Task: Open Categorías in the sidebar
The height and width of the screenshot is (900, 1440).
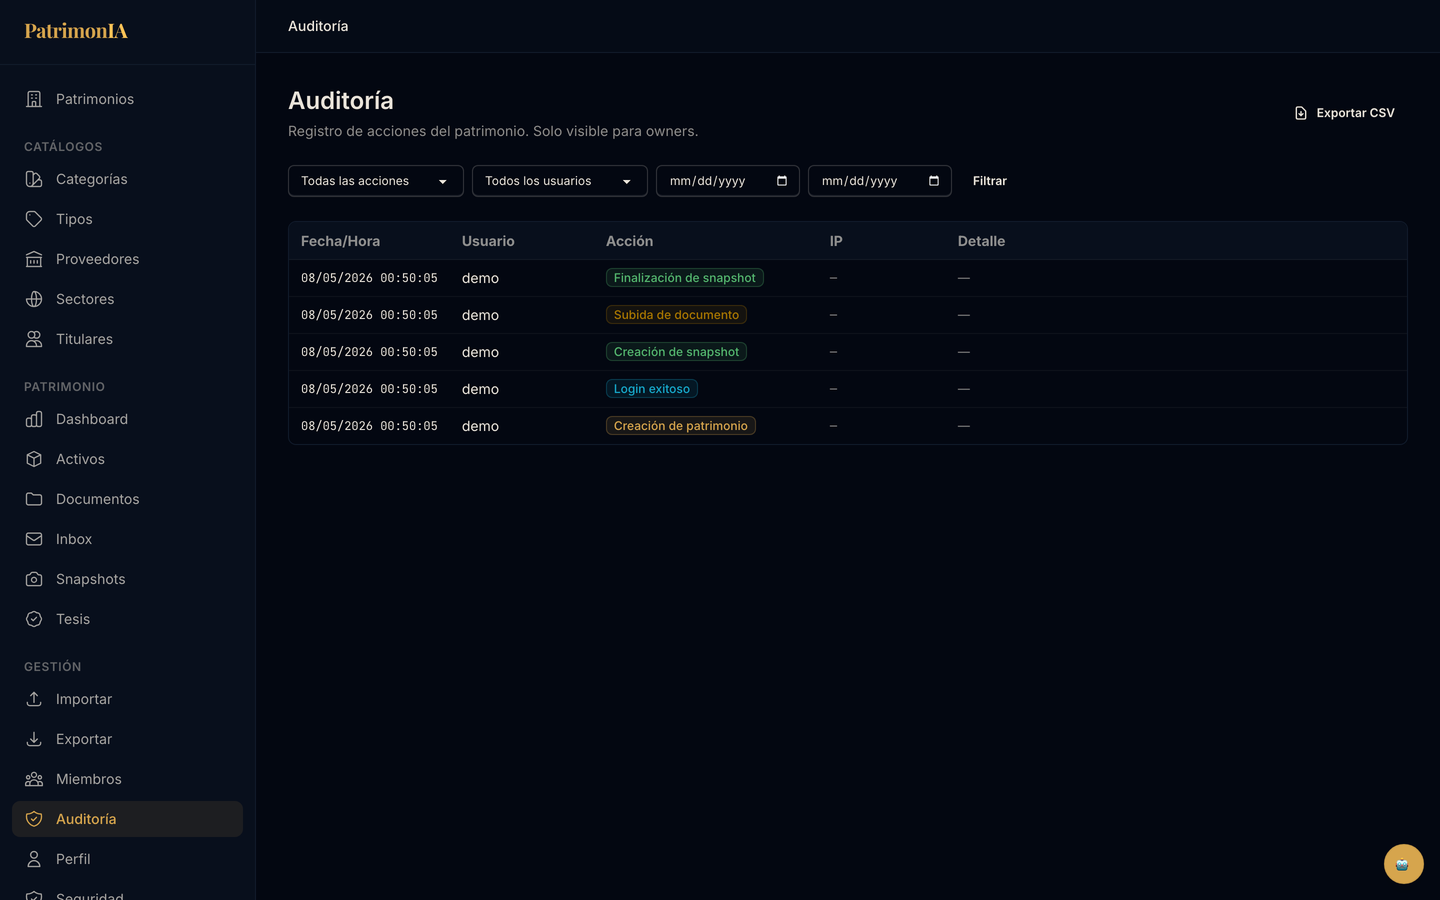Action: pos(127,179)
